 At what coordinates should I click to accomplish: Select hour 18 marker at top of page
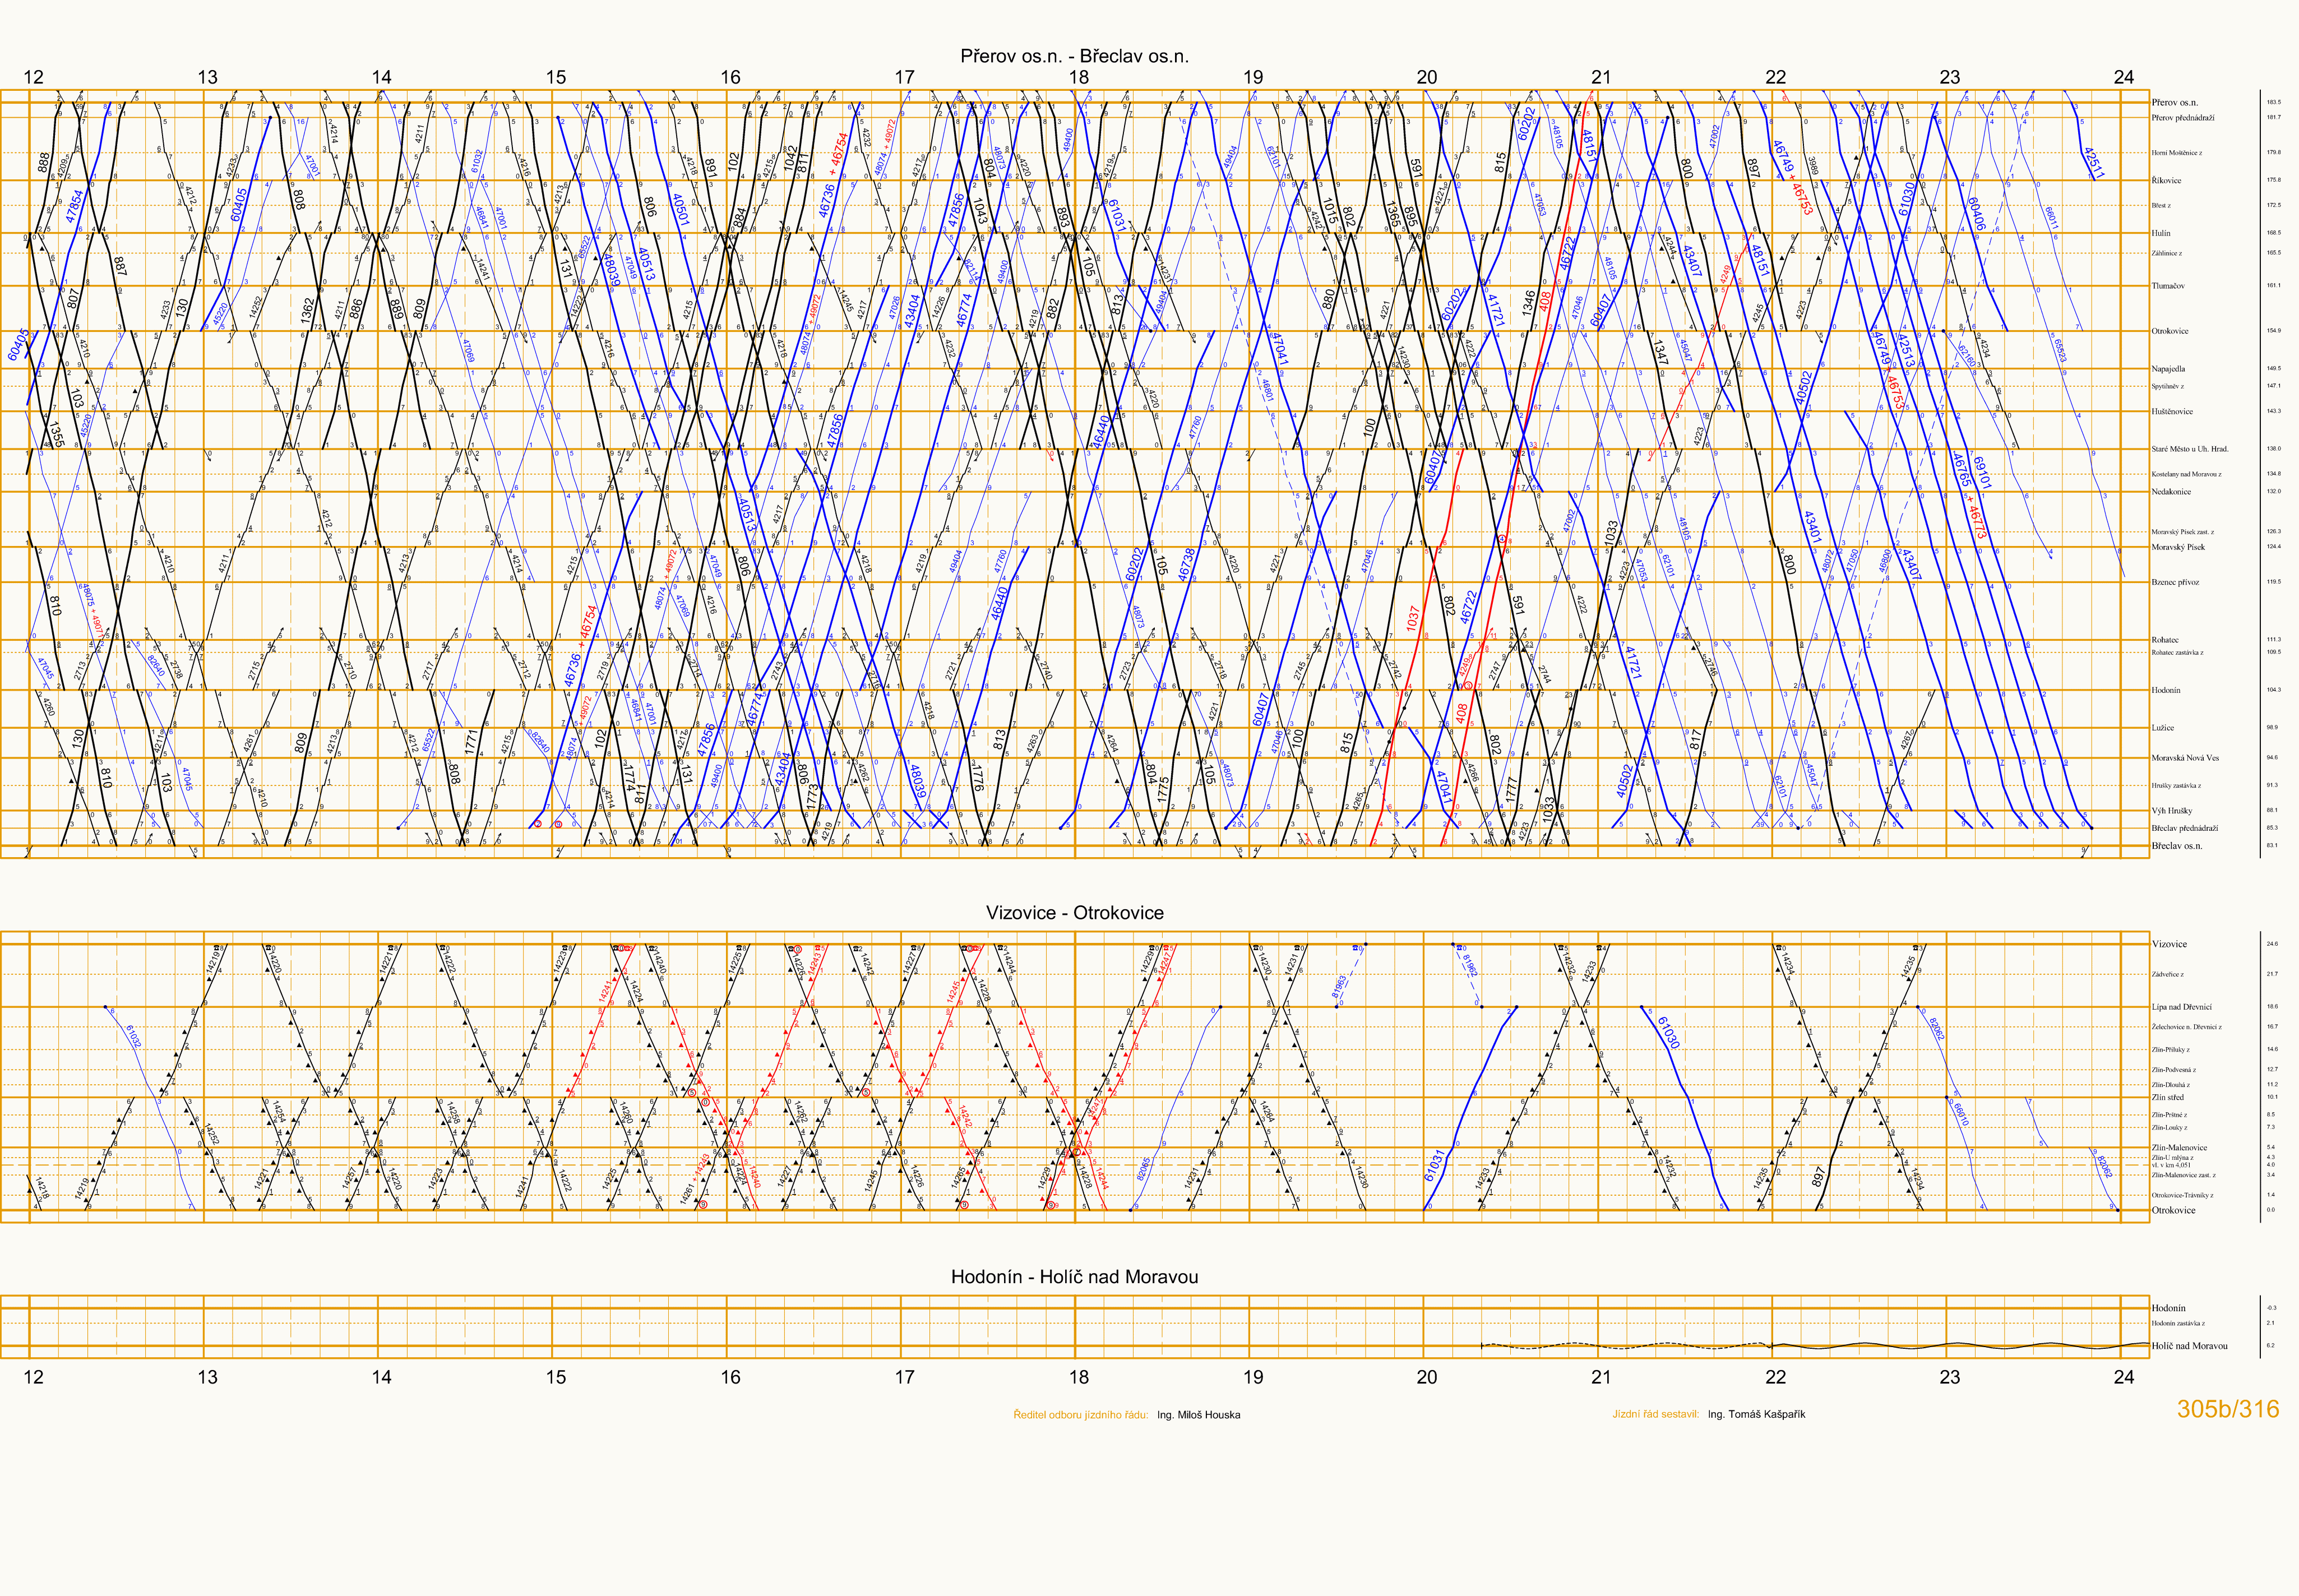point(1078,77)
